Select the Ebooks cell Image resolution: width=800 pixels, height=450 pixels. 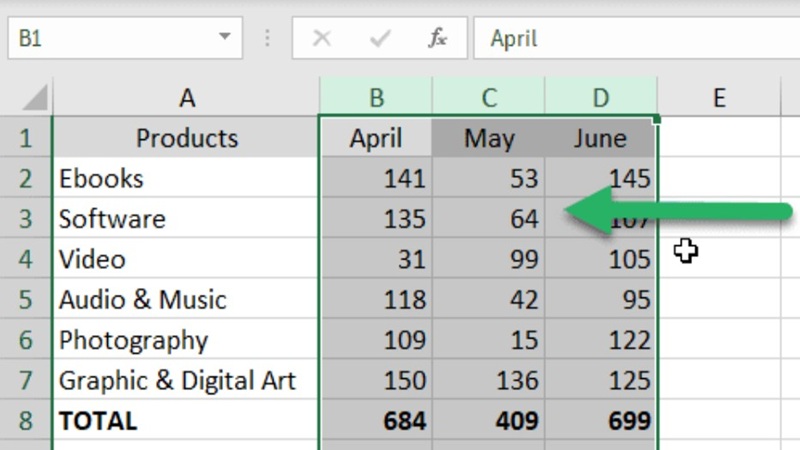point(186,178)
